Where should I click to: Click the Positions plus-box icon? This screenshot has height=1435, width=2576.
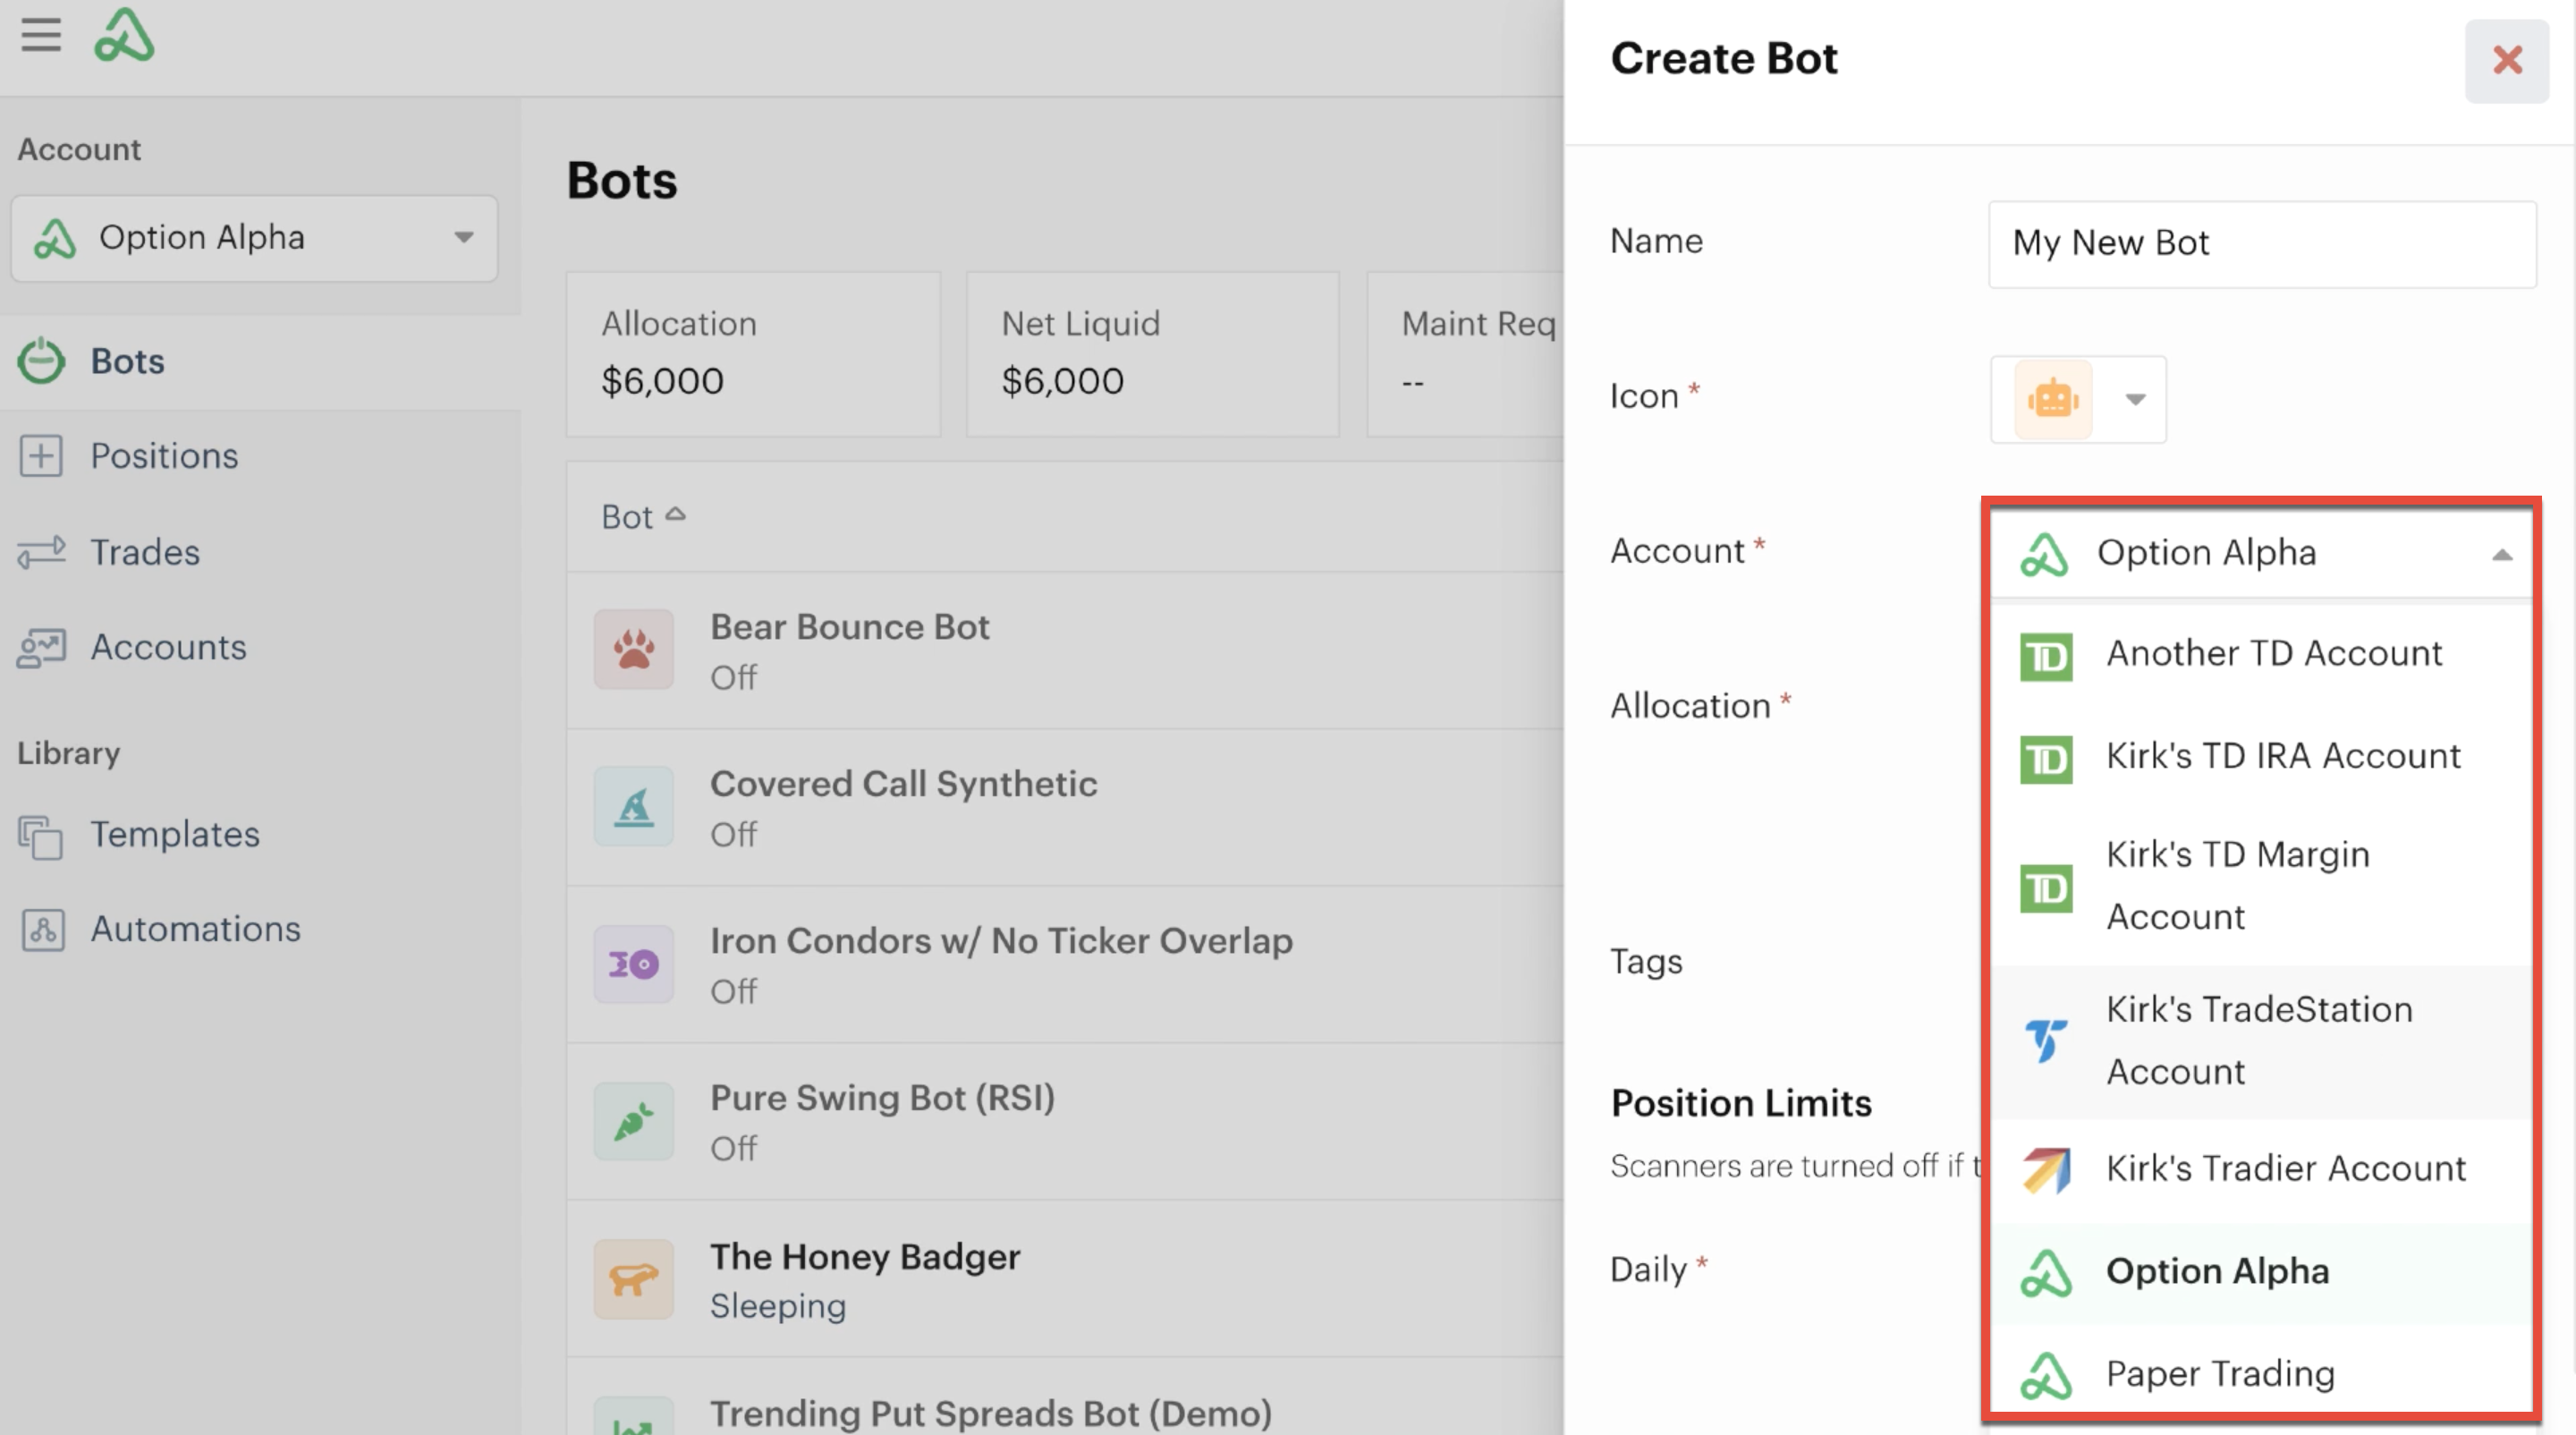point(41,456)
